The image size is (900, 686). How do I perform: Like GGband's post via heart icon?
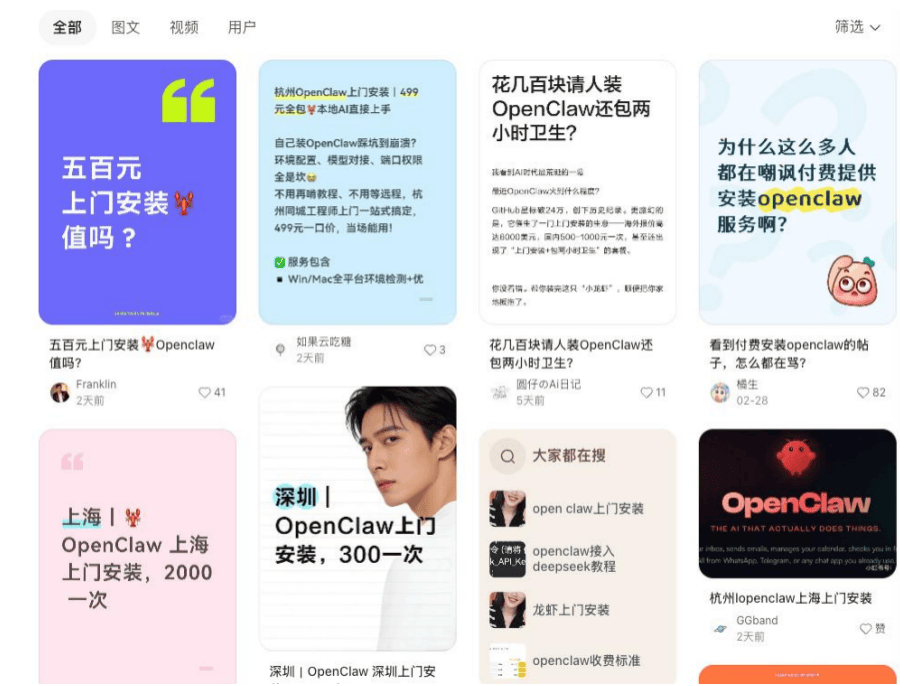(866, 629)
